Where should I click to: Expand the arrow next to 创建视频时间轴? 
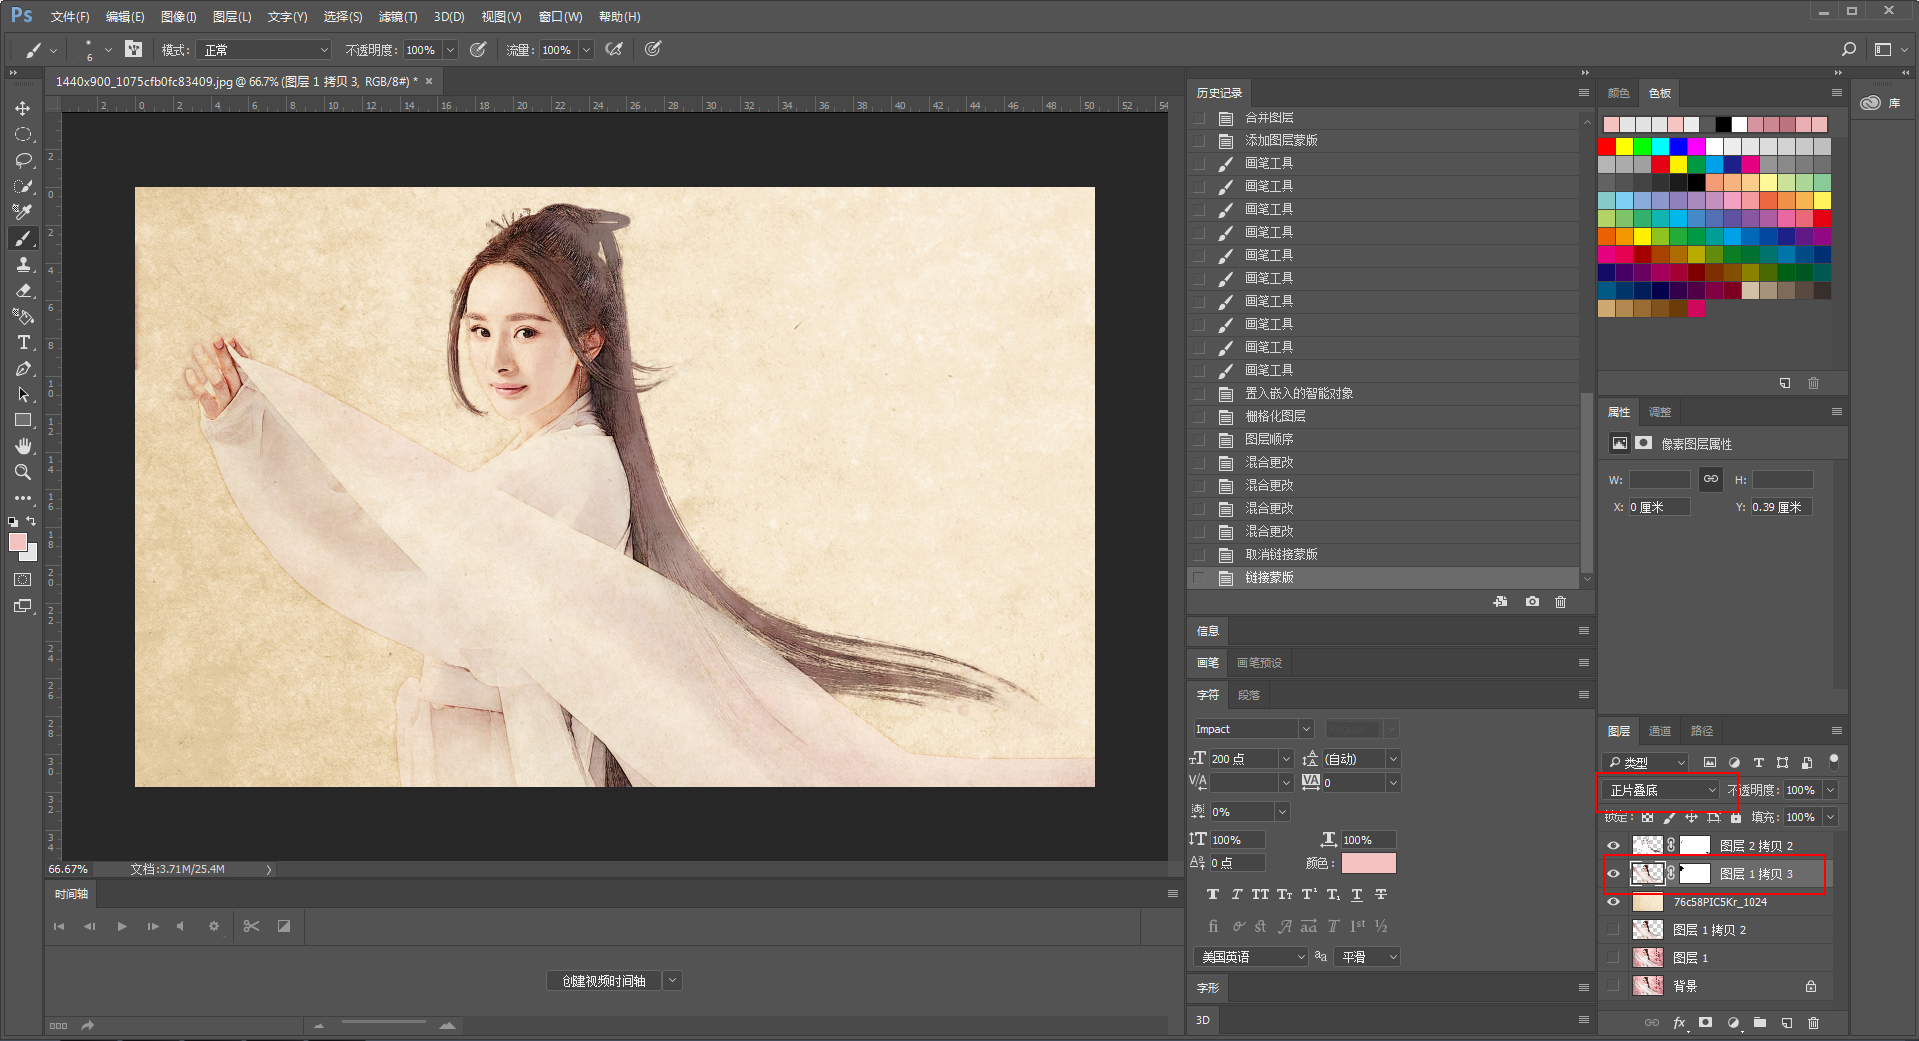[674, 981]
